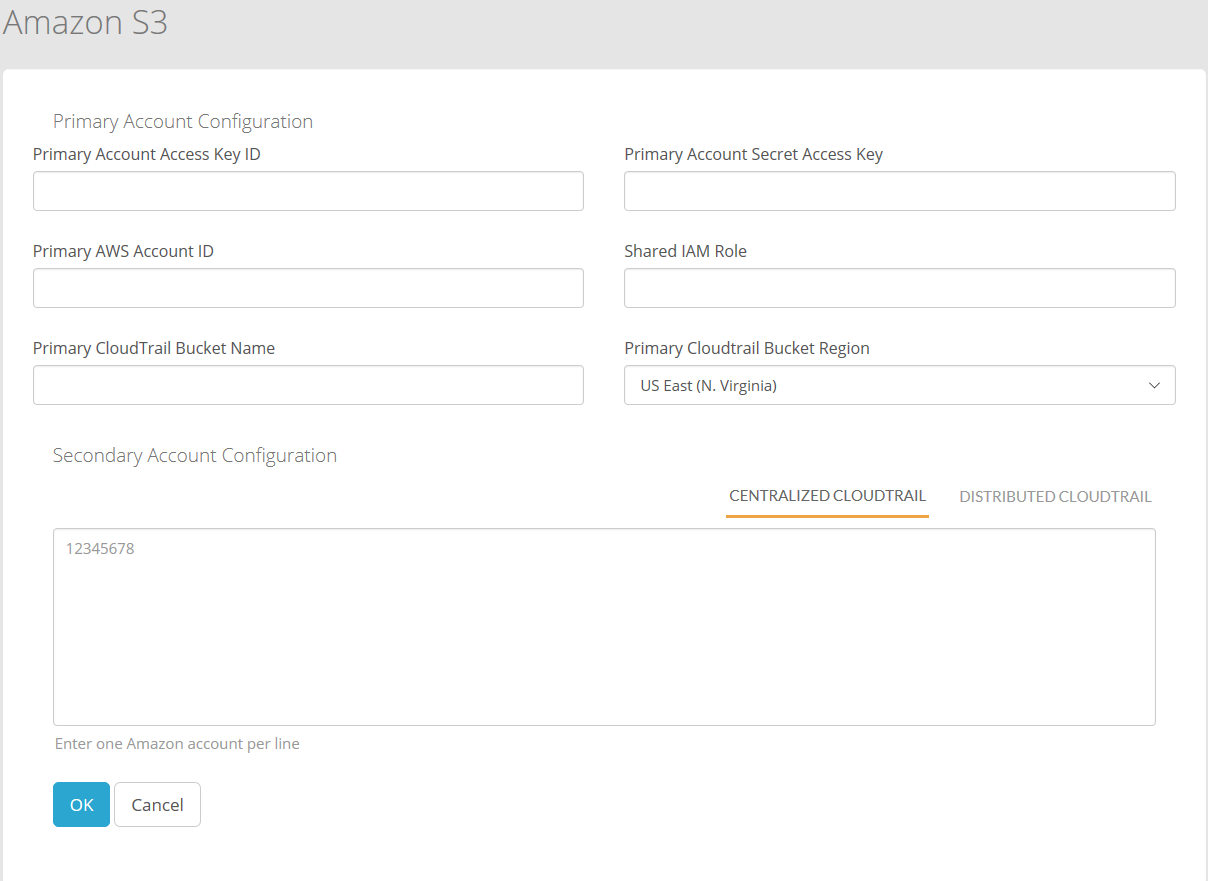Focus the Shared IAM Role input

pyautogui.click(x=899, y=287)
